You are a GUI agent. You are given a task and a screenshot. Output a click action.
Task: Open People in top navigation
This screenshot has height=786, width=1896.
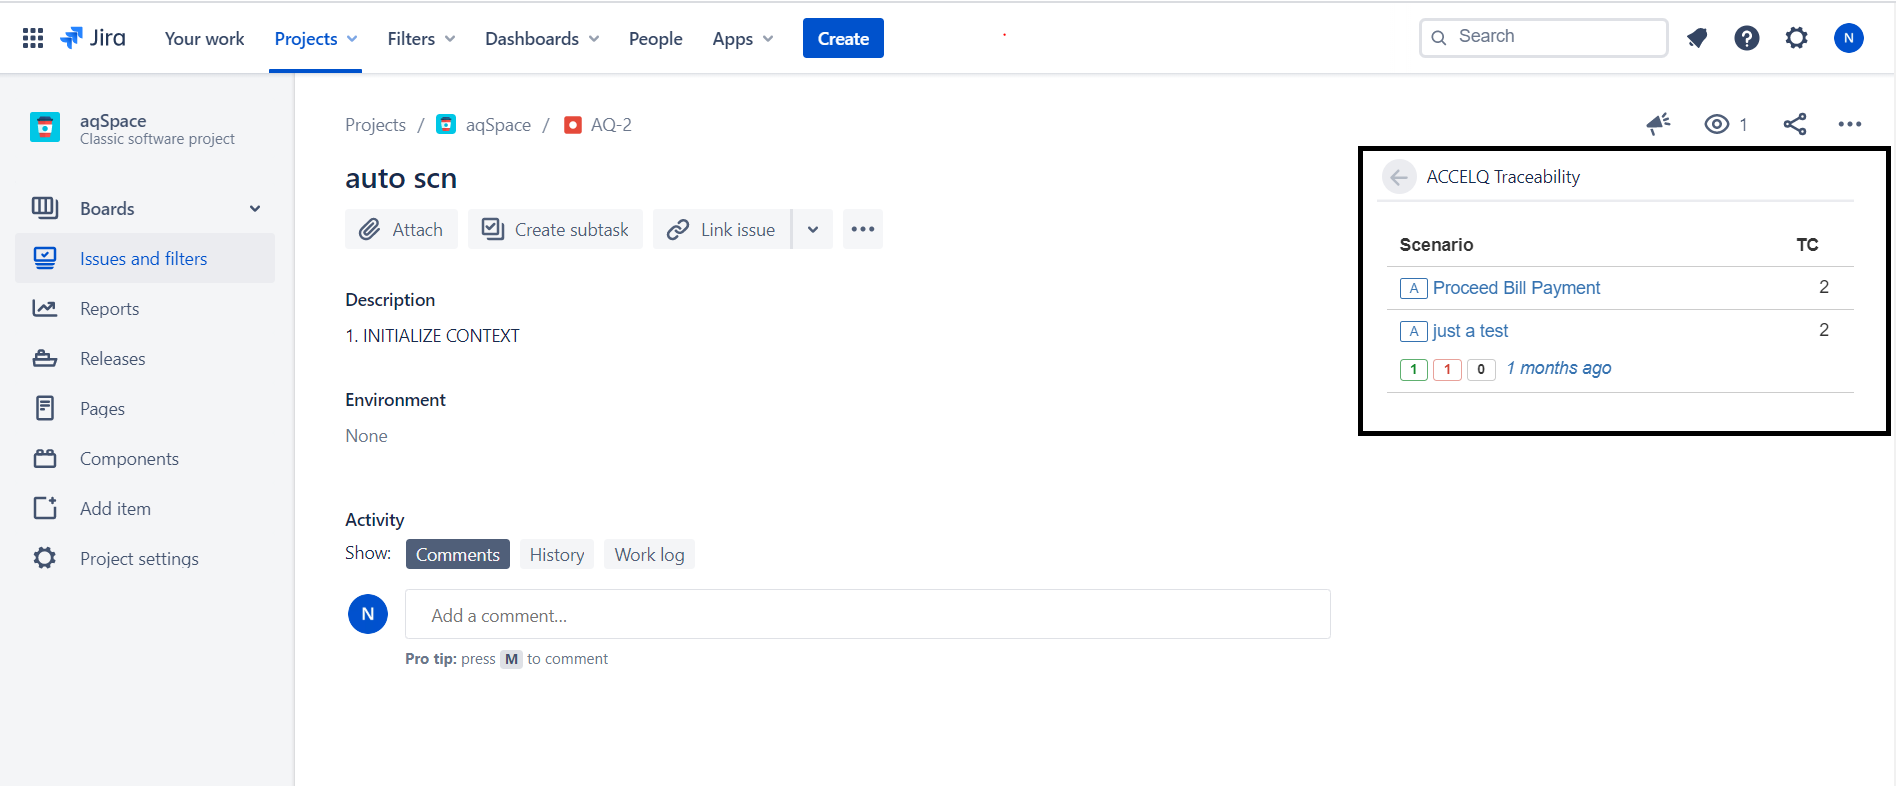coord(656,38)
